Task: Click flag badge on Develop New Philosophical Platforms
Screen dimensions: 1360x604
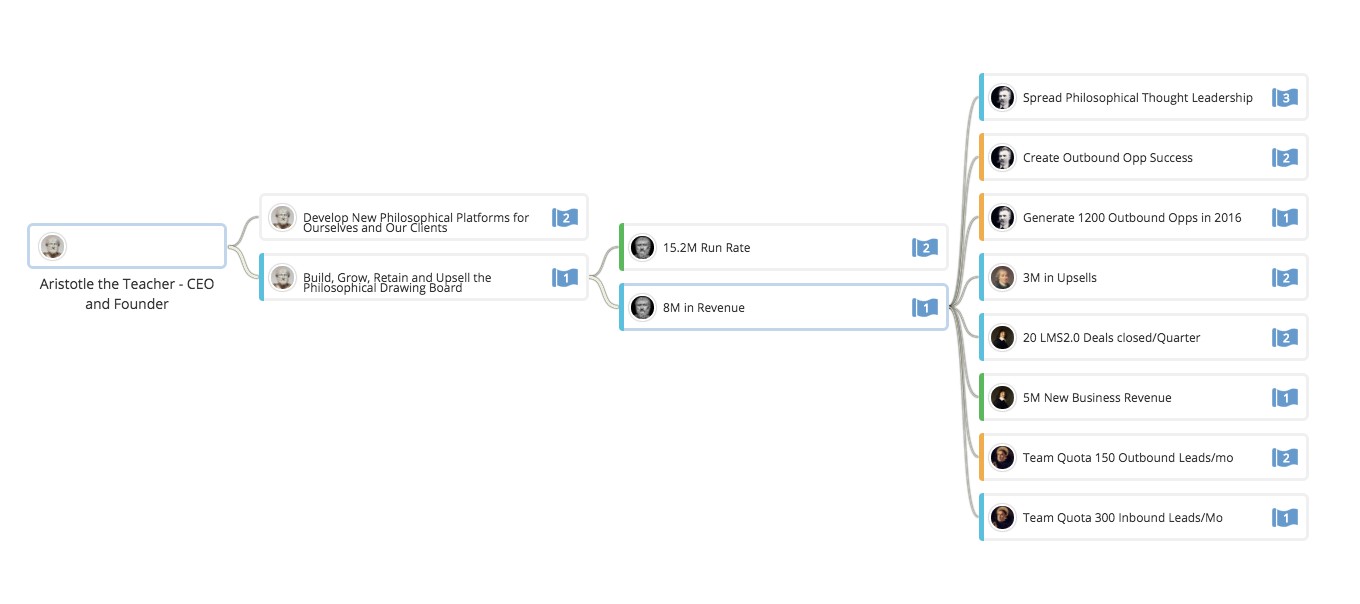Action: click(565, 218)
